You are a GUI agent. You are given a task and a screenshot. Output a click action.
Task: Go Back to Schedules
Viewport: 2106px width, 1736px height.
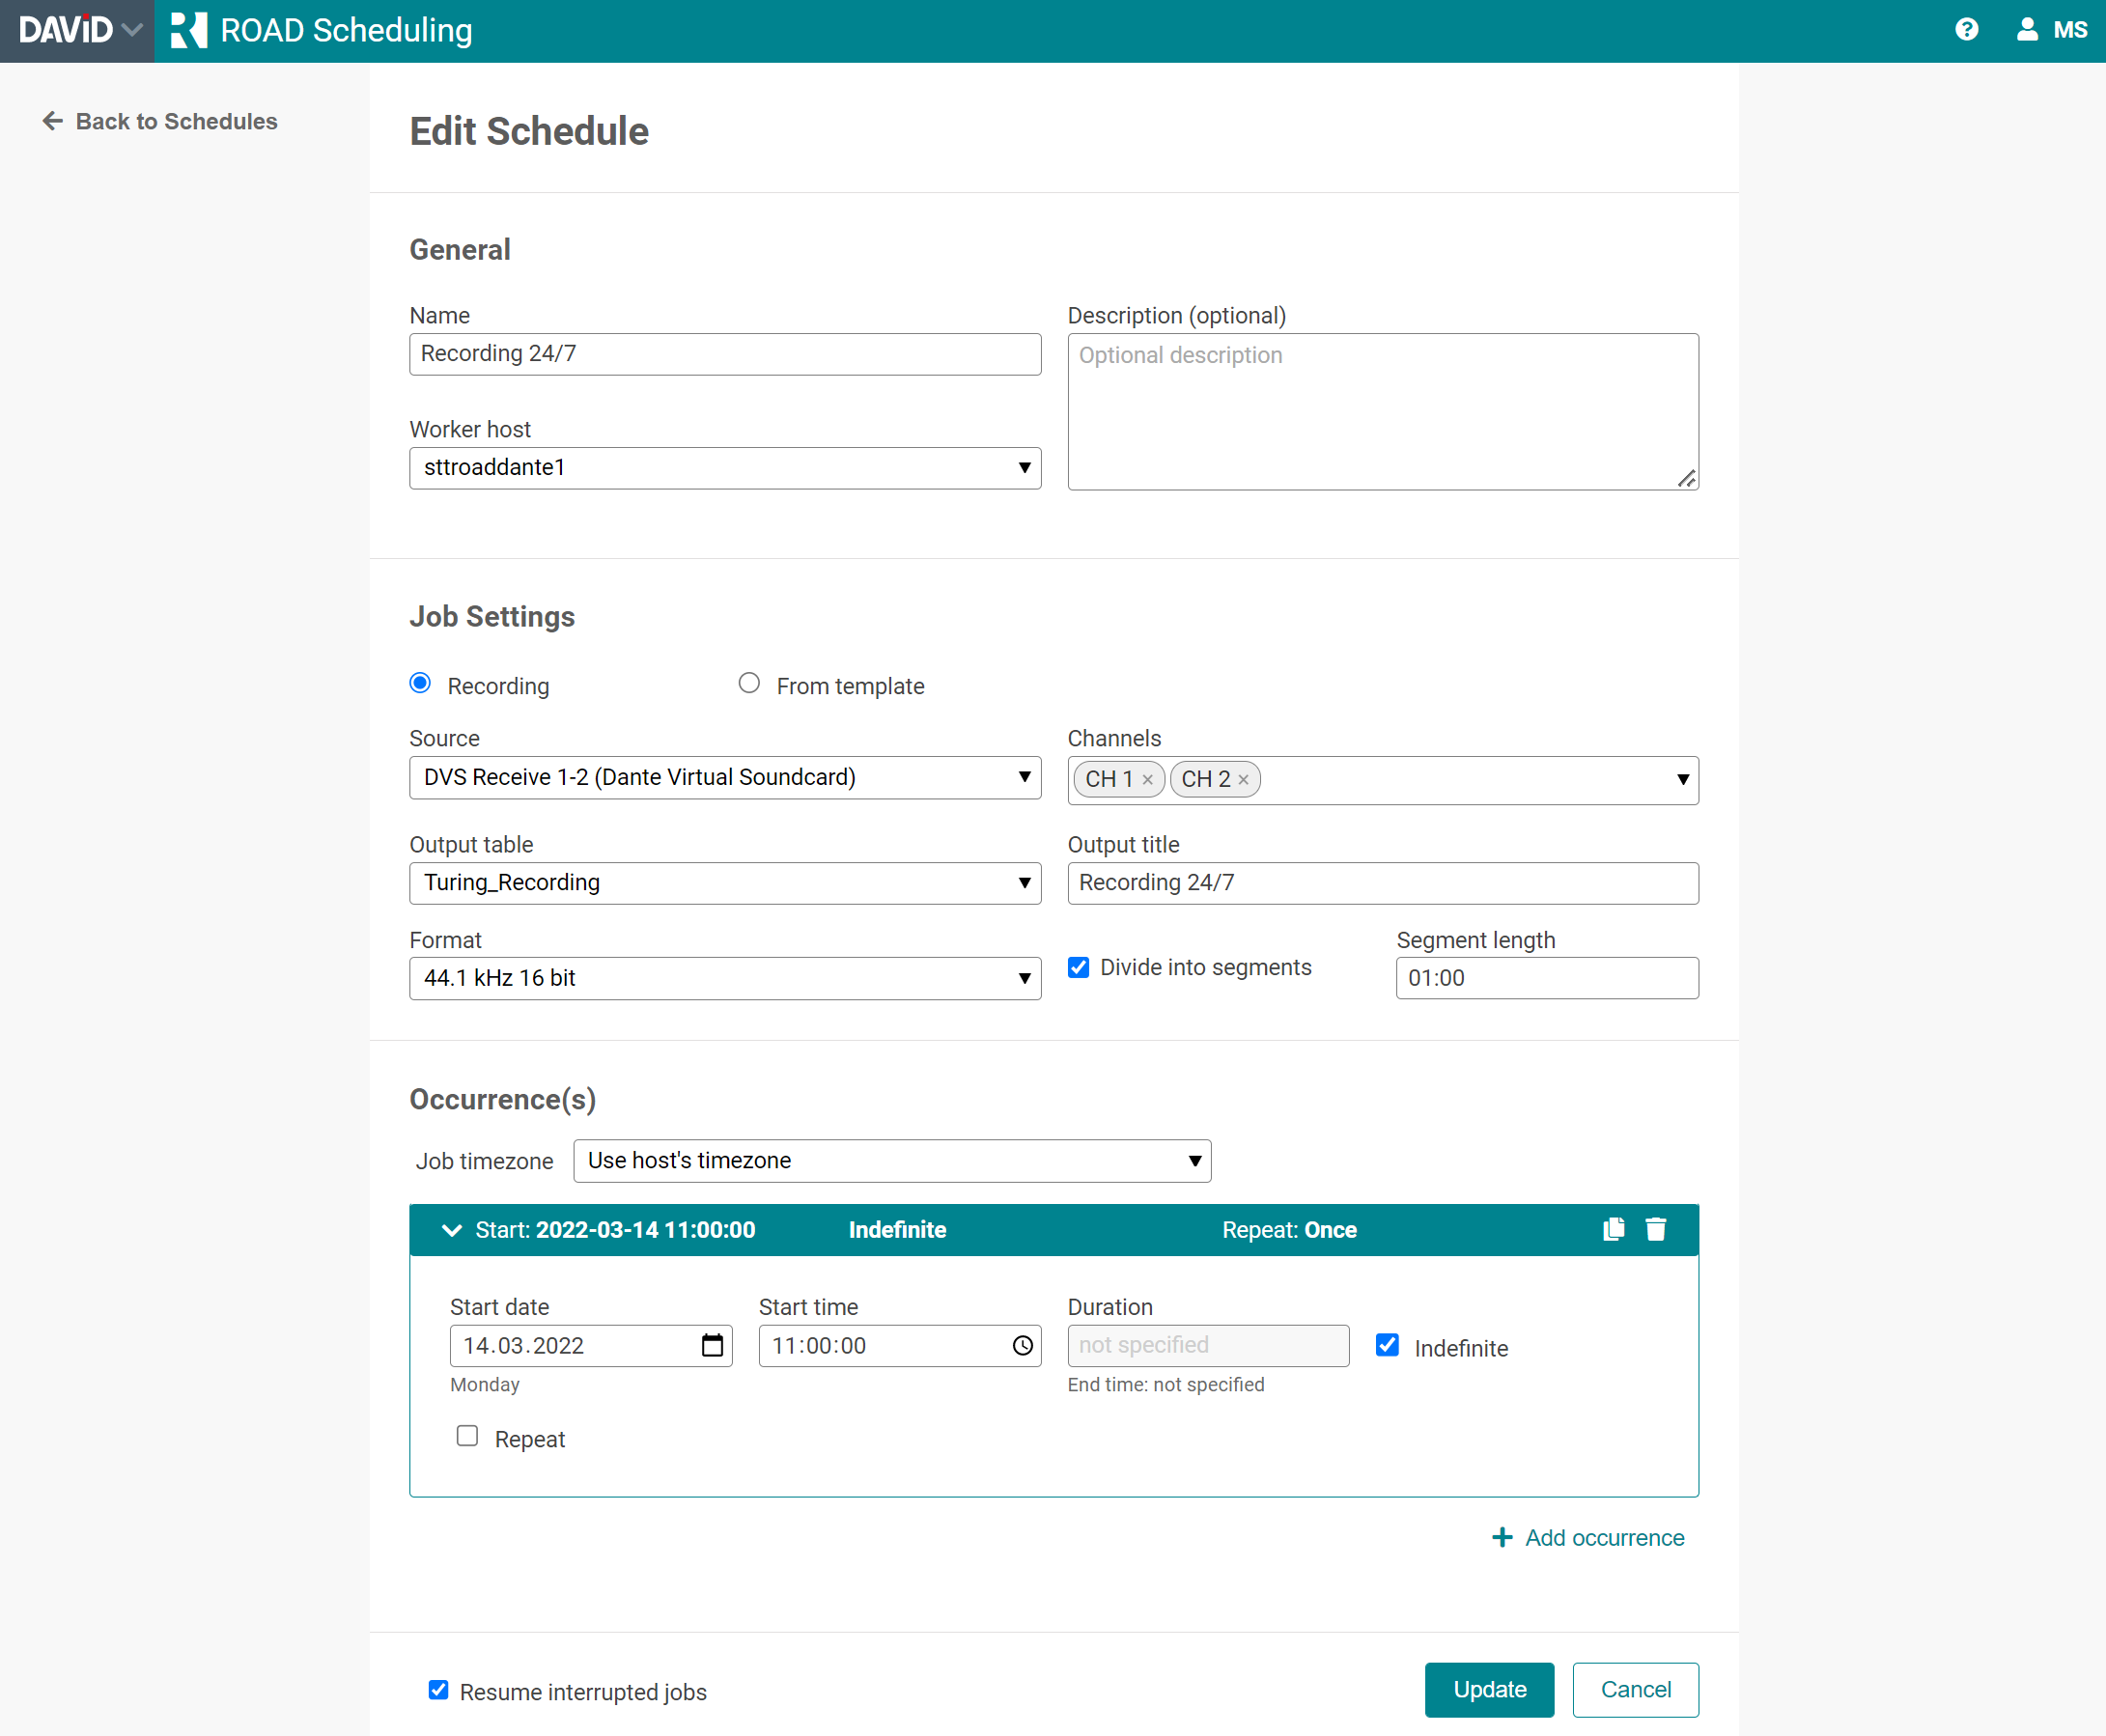[160, 121]
